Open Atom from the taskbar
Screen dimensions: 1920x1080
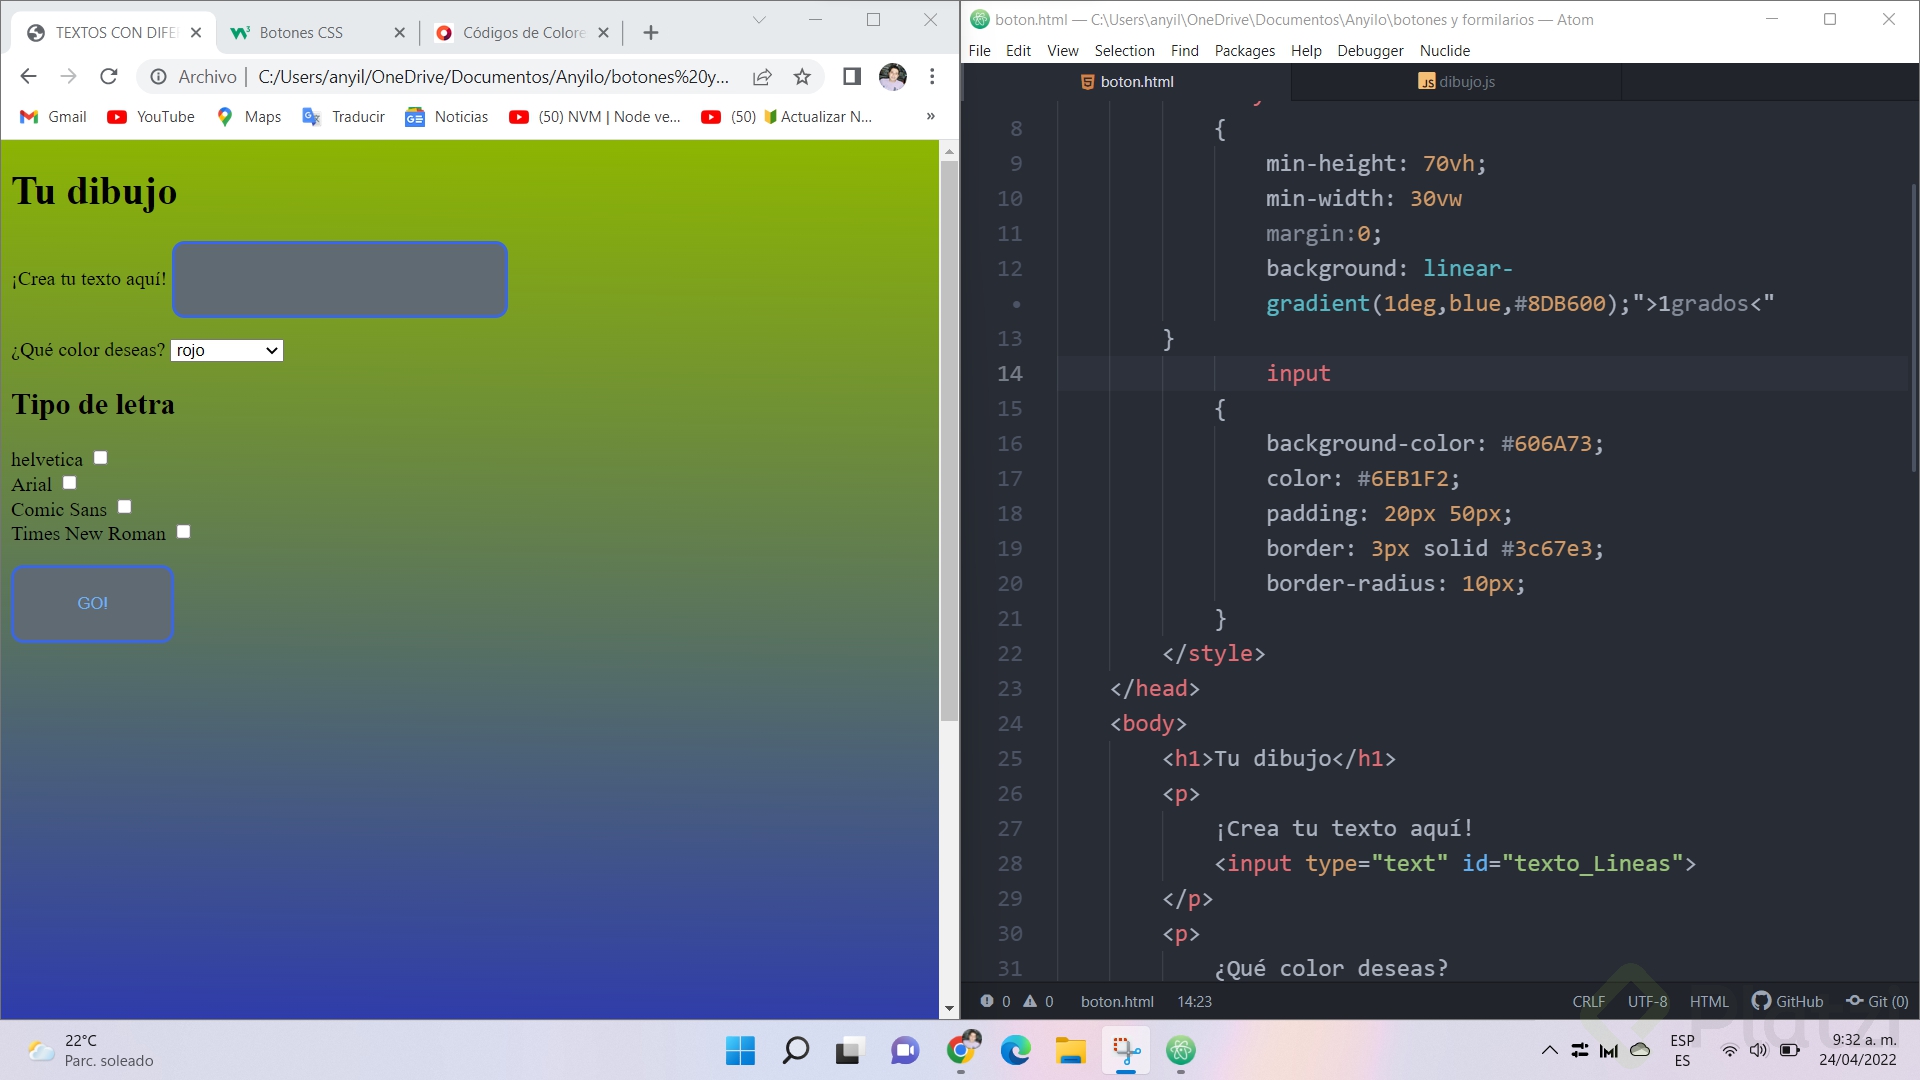click(1181, 1050)
